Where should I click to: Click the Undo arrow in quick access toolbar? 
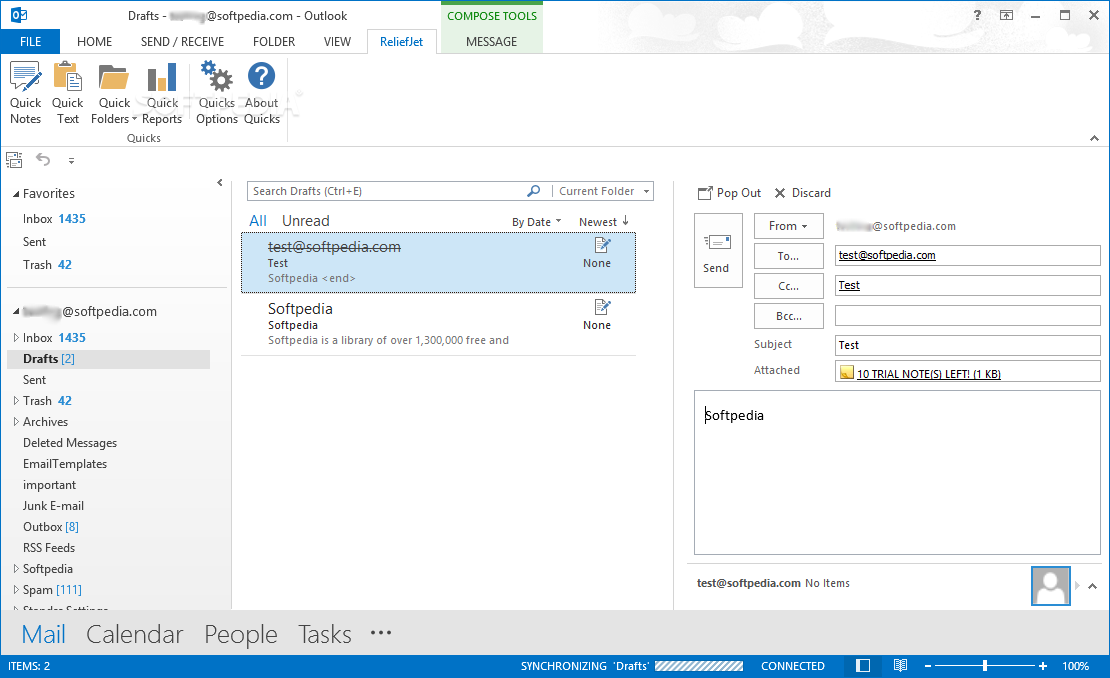tap(43, 160)
